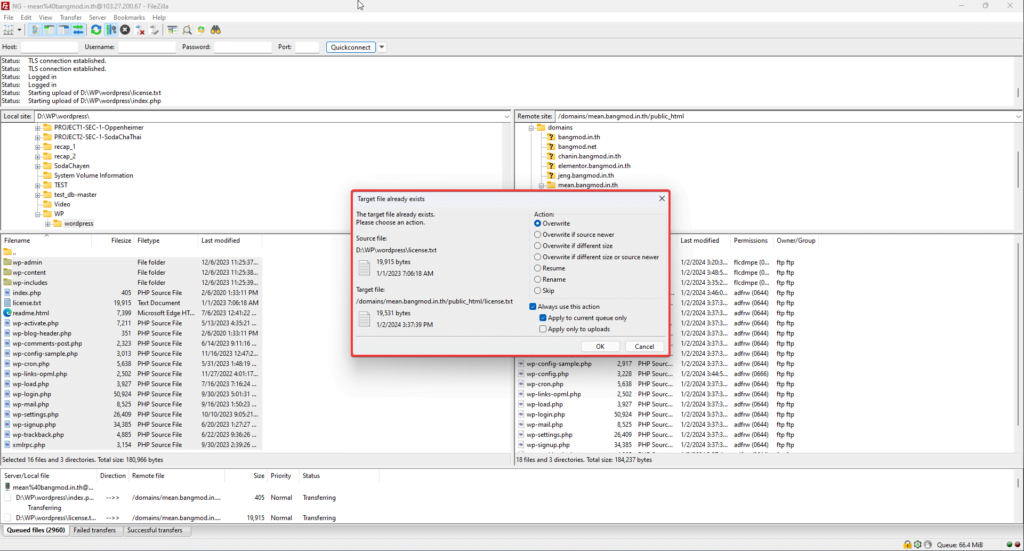Toggle the message log display icon

[x=35, y=30]
